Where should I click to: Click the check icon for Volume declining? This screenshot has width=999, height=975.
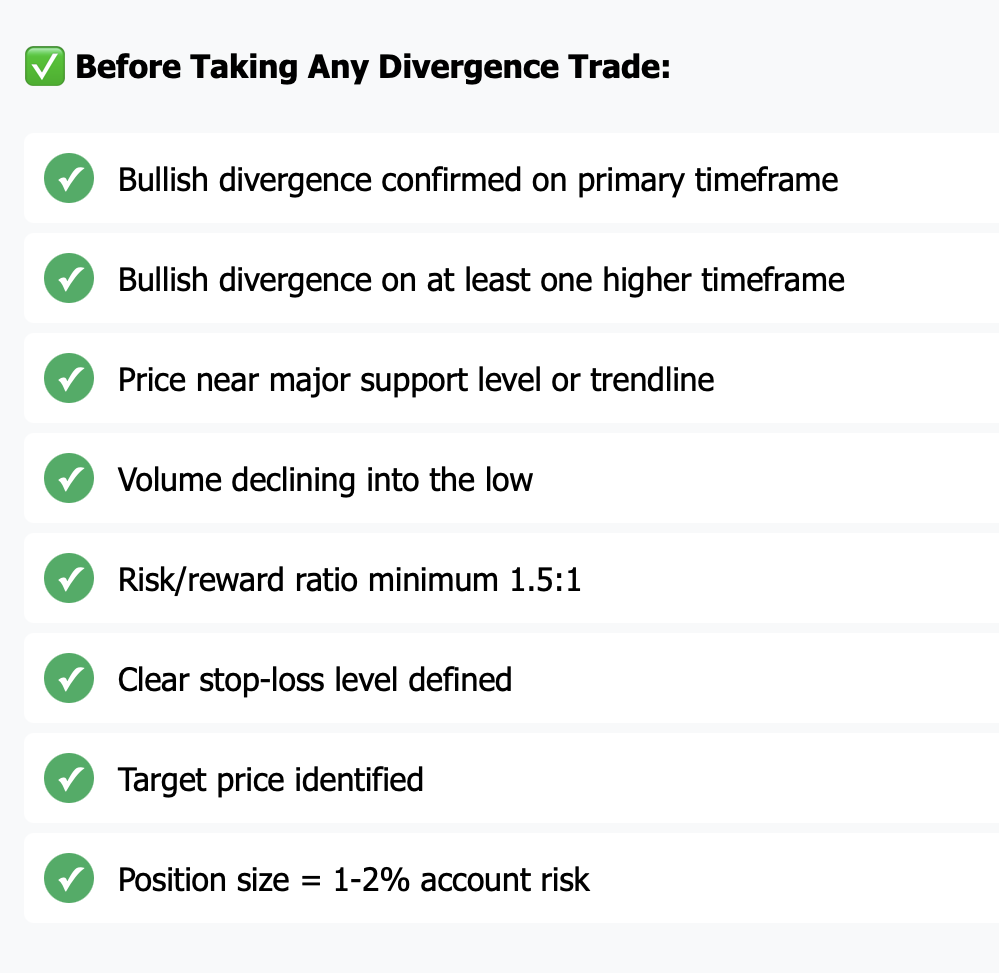tap(69, 479)
